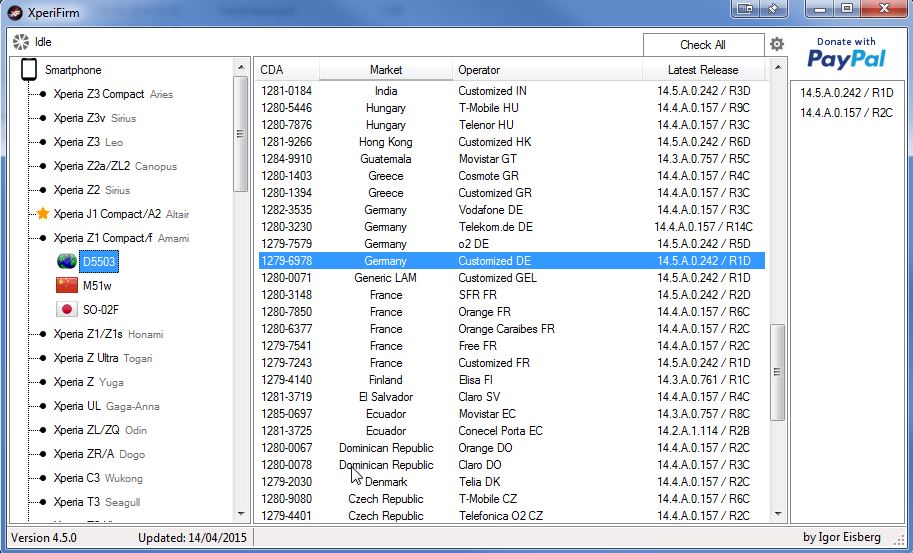
Task: Select Xperia ZL/ZQ Odin entry
Action: pyautogui.click(x=100, y=430)
